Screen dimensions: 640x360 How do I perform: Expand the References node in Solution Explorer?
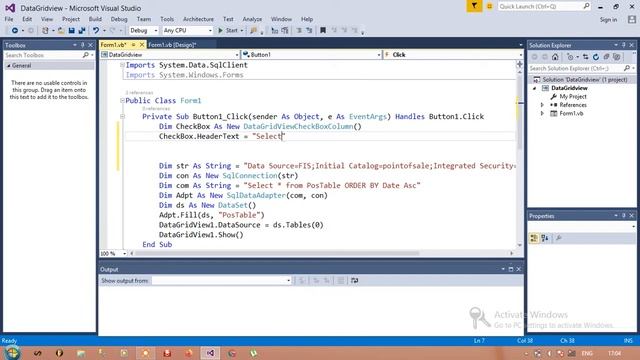[x=542, y=105]
